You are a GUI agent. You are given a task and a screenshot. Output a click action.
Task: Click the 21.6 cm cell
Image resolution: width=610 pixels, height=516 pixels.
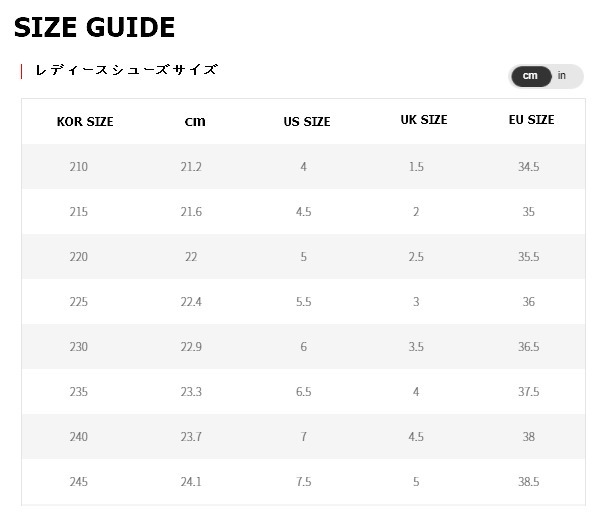(x=191, y=212)
